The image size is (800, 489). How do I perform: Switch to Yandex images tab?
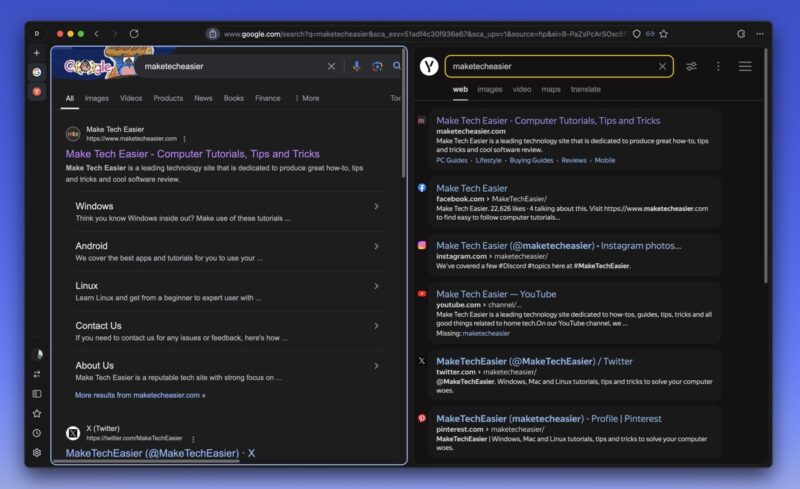pos(490,89)
